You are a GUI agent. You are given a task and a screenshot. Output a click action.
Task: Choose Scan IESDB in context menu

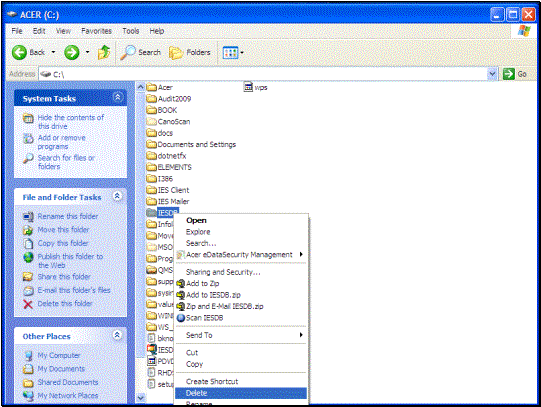click(x=240, y=318)
